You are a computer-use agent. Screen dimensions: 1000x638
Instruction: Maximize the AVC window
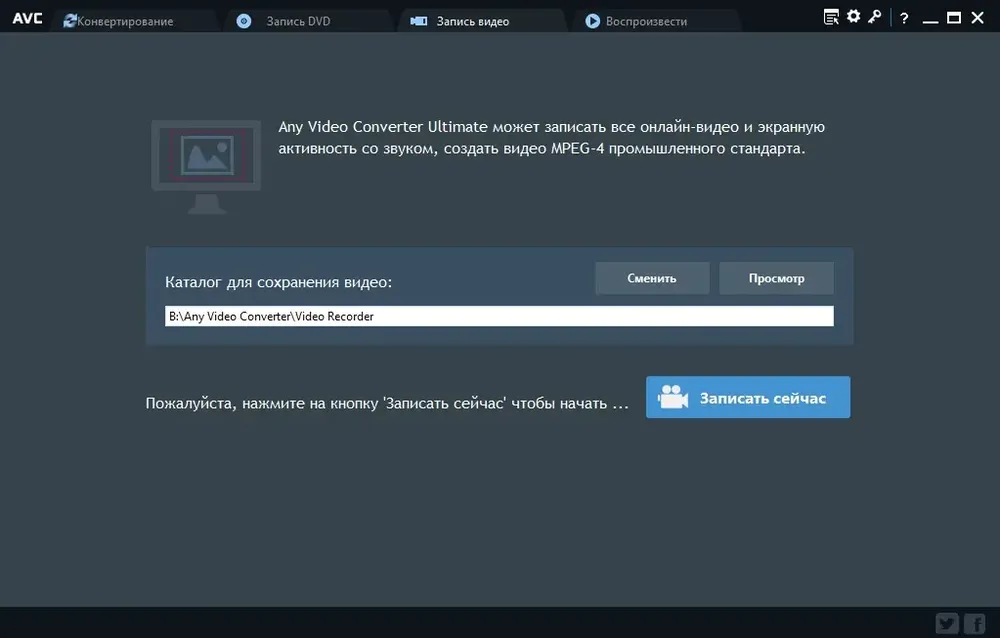pos(953,18)
